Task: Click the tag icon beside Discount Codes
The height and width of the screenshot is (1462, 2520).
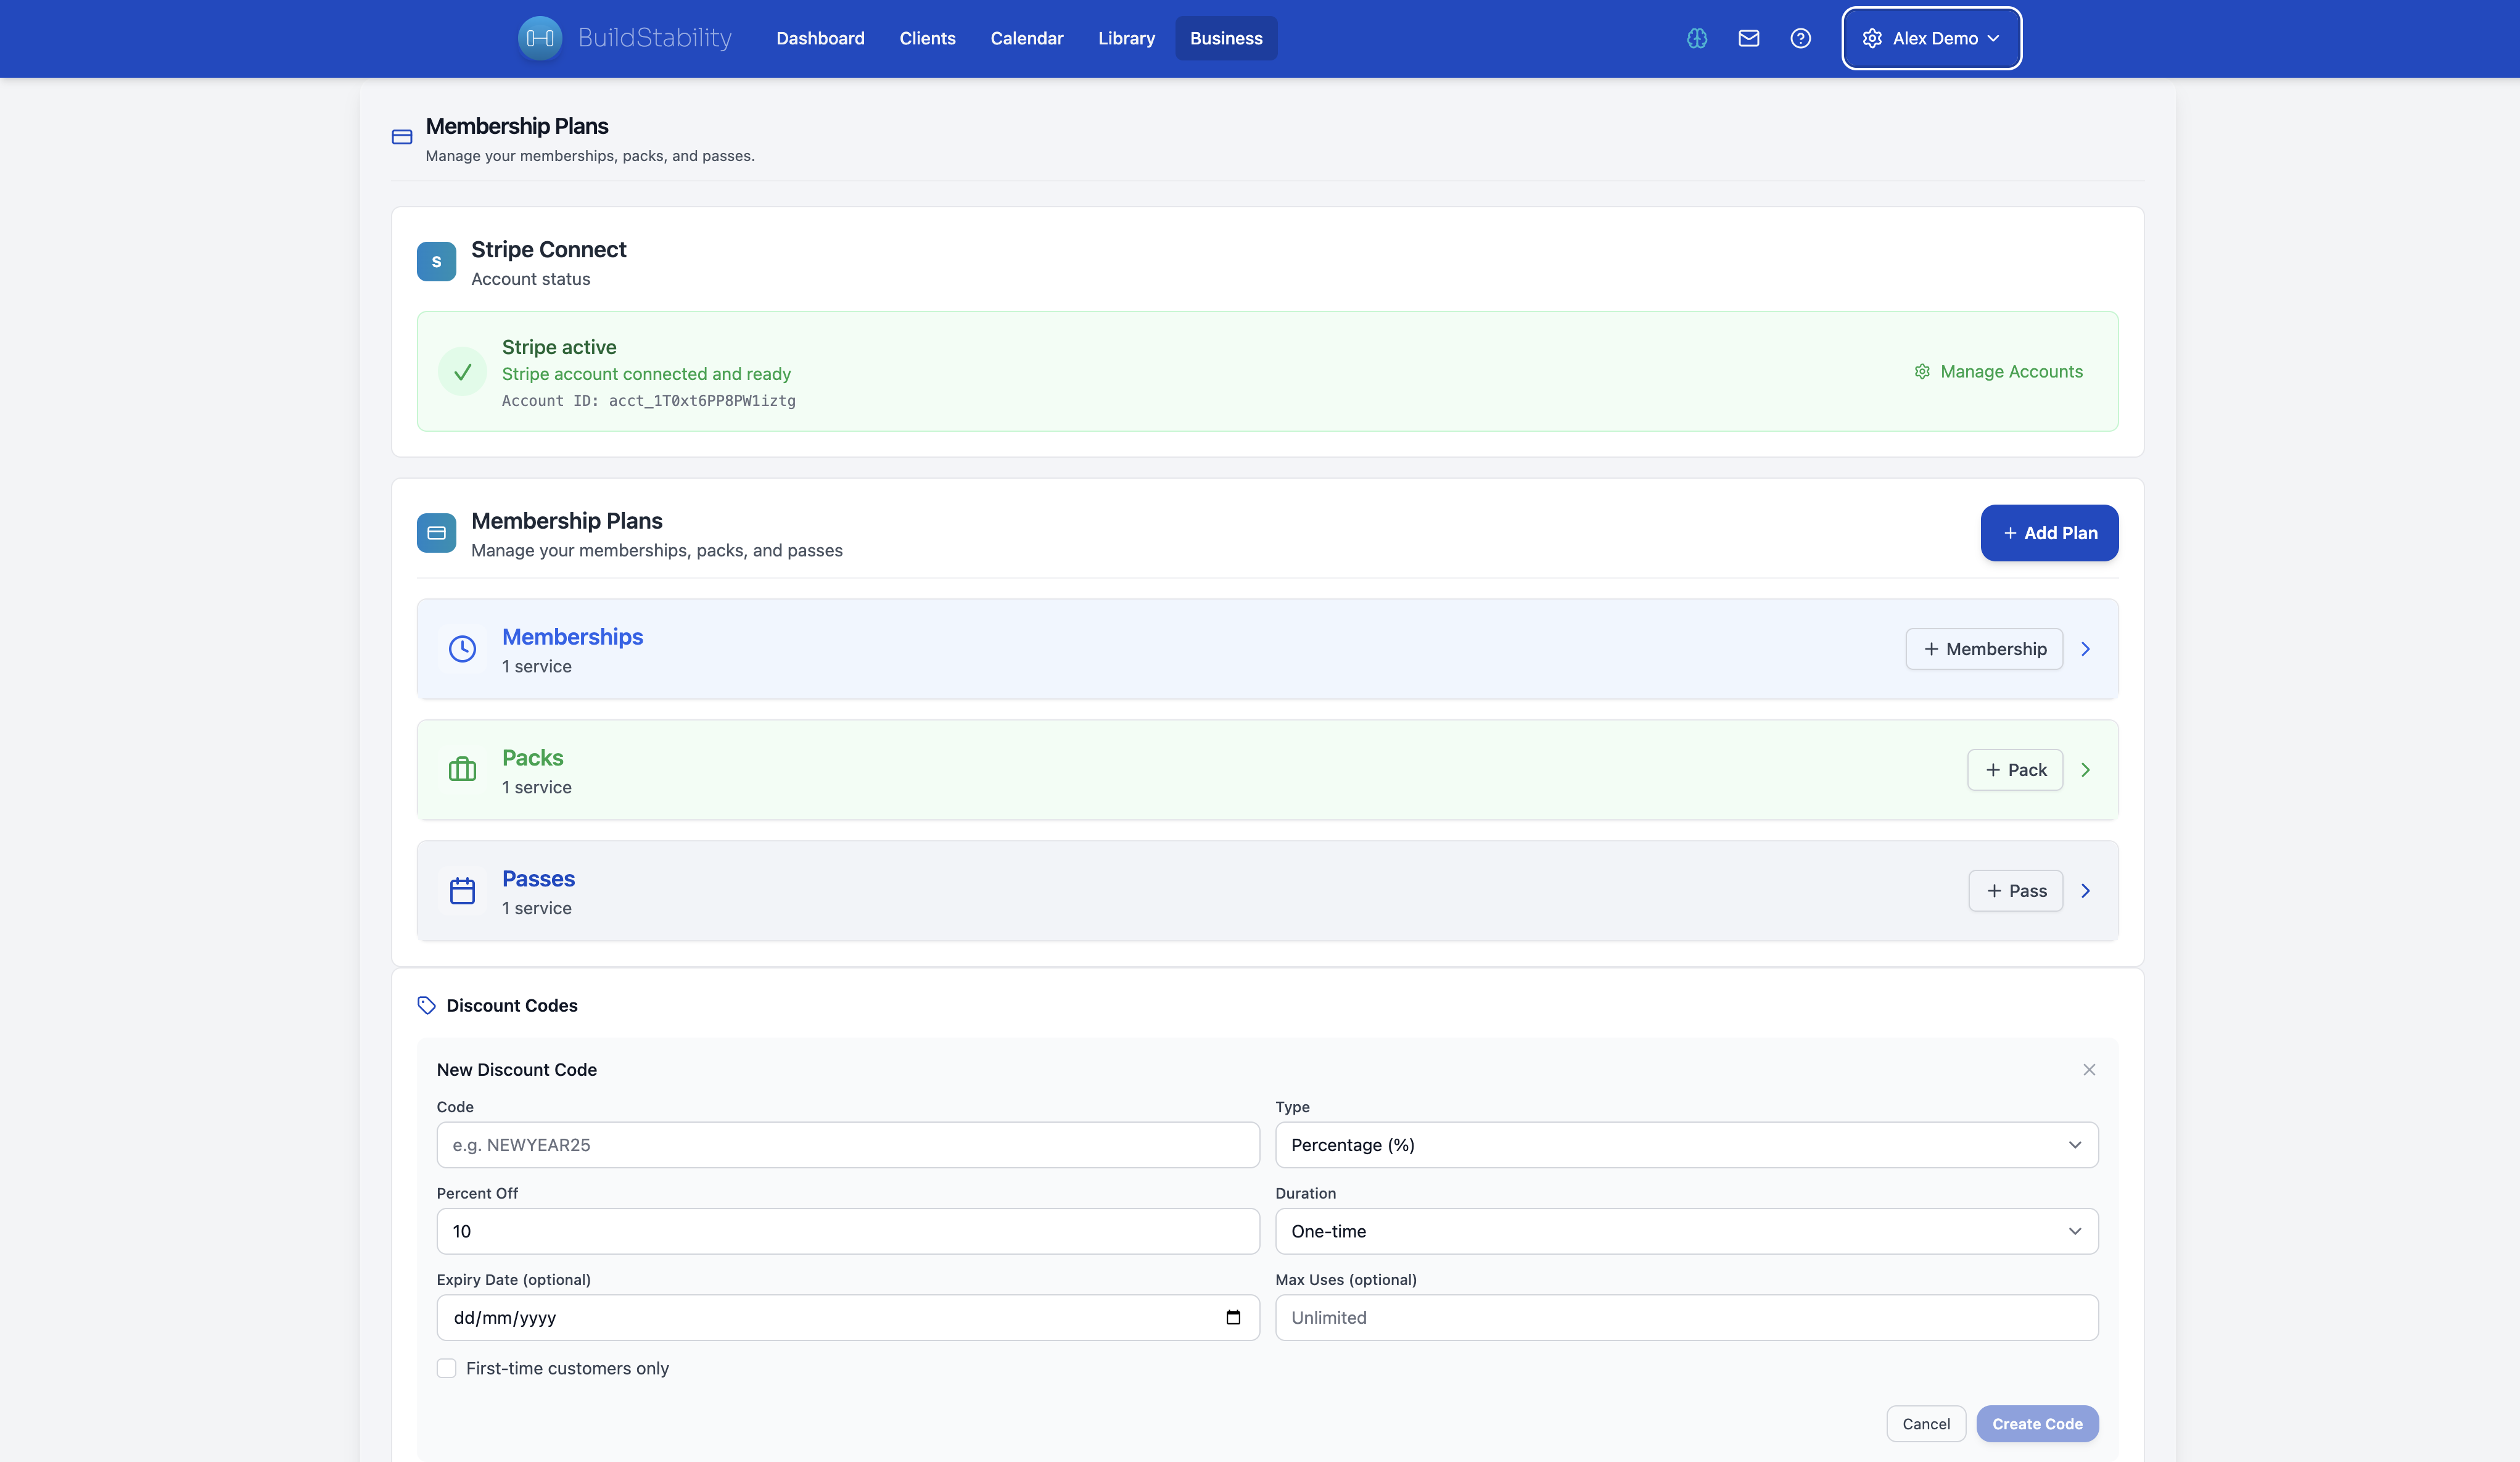Action: (427, 1005)
